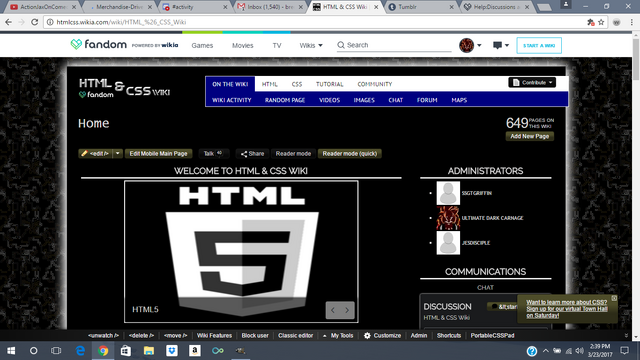Click Reader mode (quick) button
The width and height of the screenshot is (640, 360).
point(349,153)
